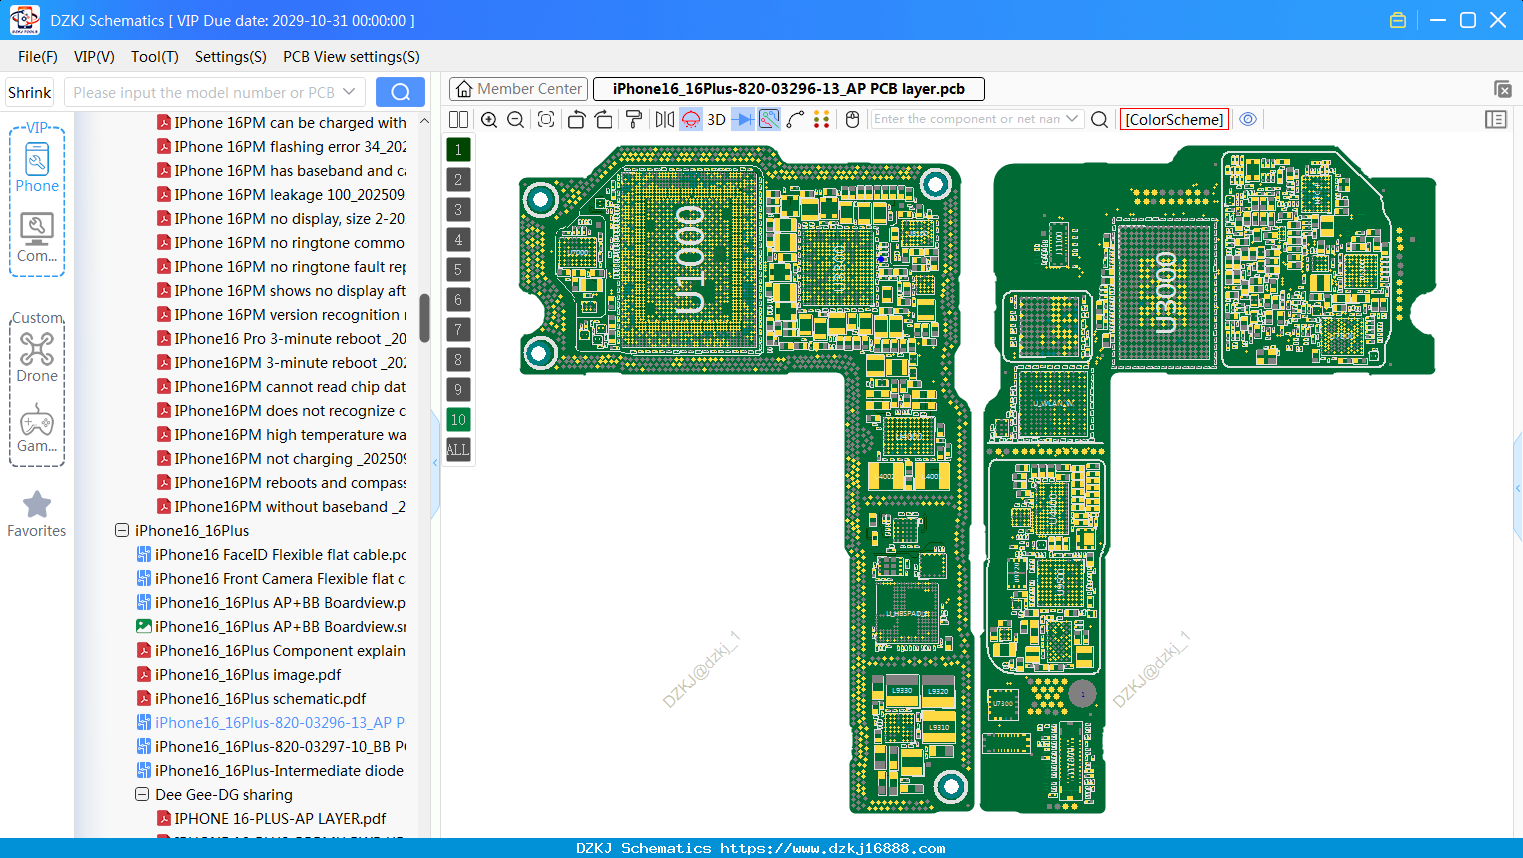Click the split view icon in PCB toolbar
Viewport: 1523px width, 858px height.
tap(458, 119)
